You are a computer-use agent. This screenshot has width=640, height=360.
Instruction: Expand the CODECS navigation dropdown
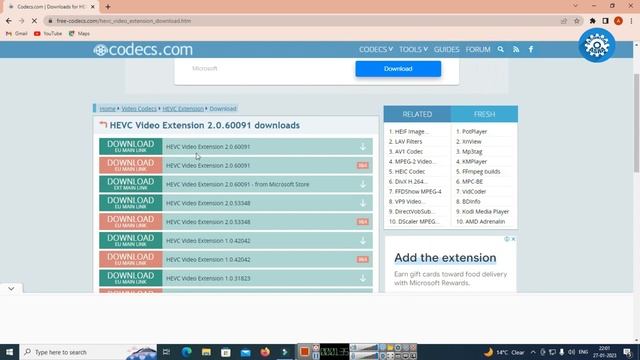click(x=376, y=49)
